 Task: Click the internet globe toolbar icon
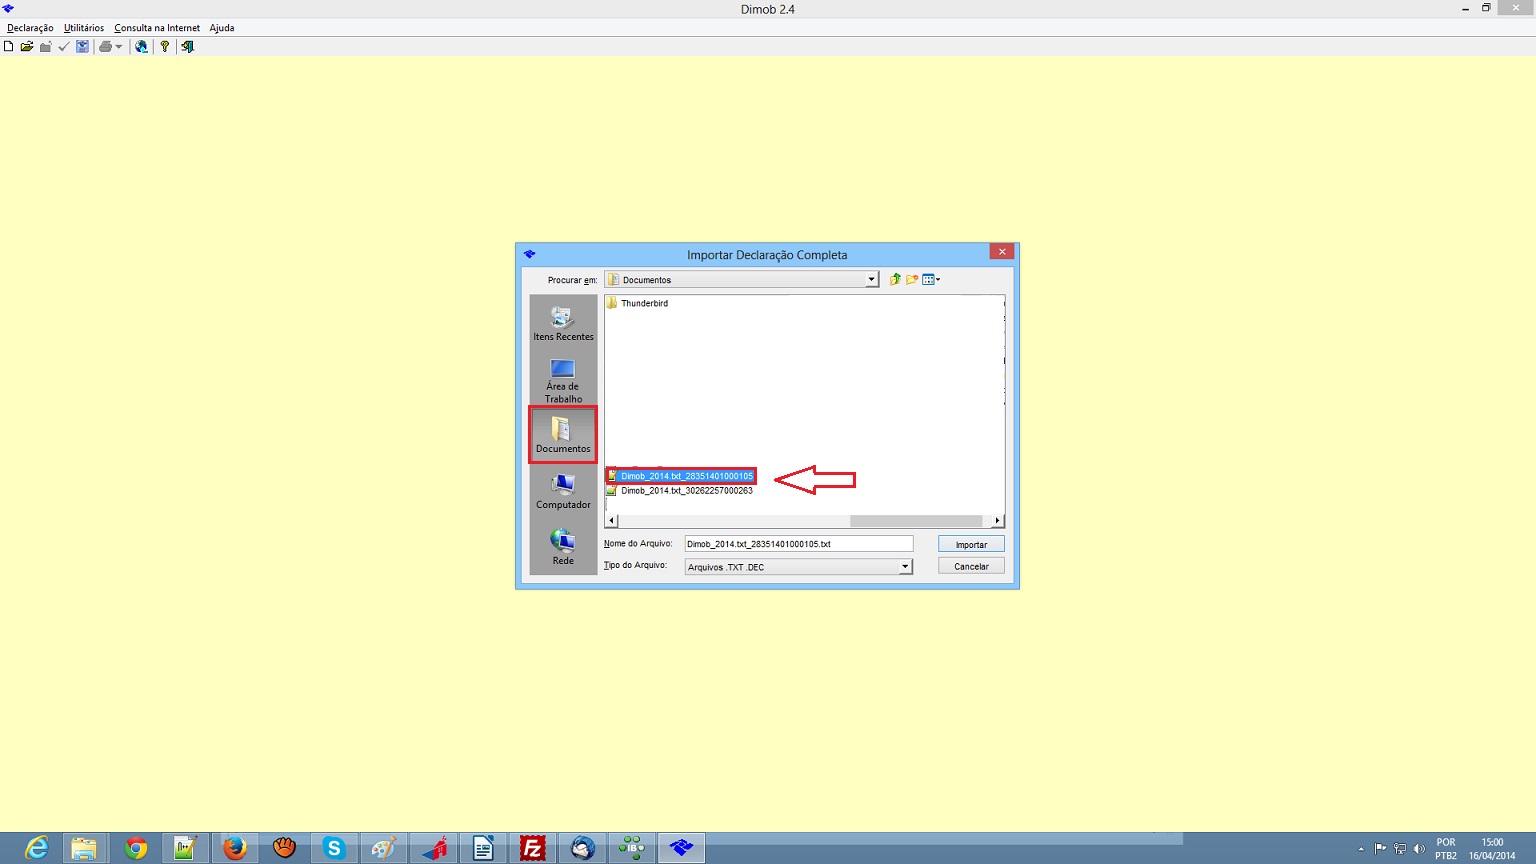[x=141, y=47]
